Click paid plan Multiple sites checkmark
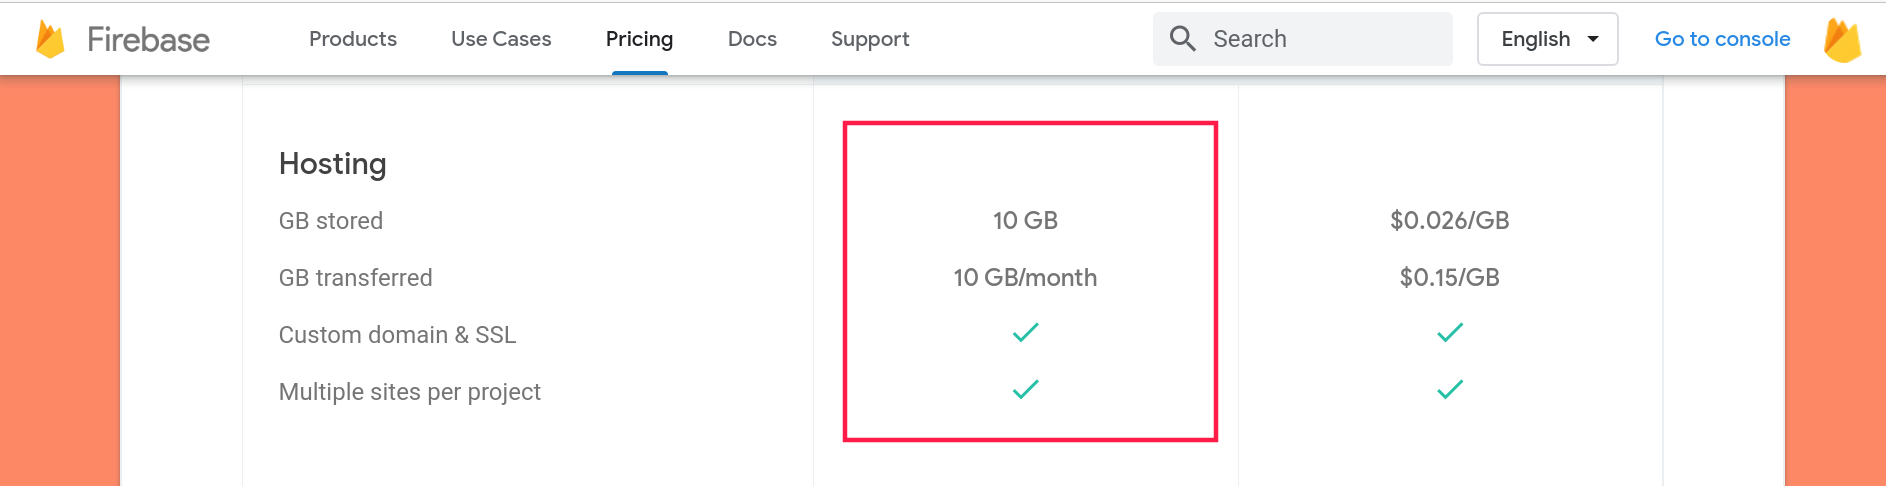 click(x=1450, y=390)
